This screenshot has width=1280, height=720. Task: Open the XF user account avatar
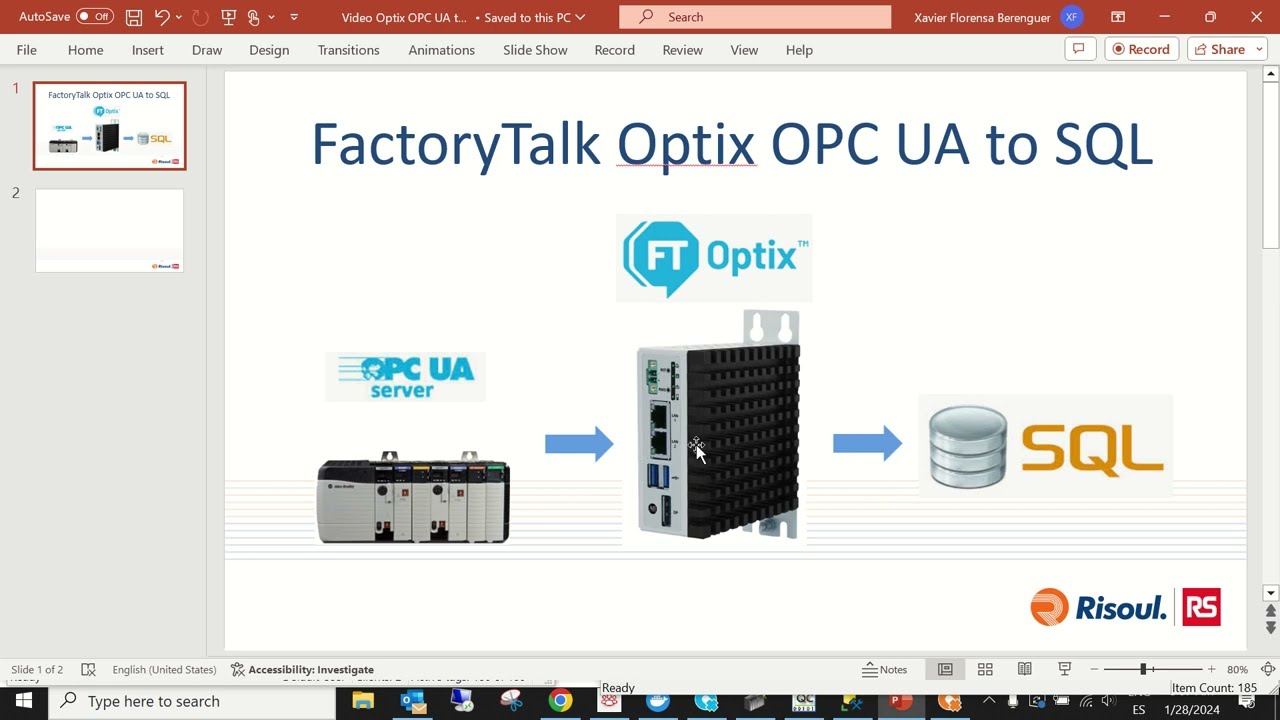coord(1071,17)
